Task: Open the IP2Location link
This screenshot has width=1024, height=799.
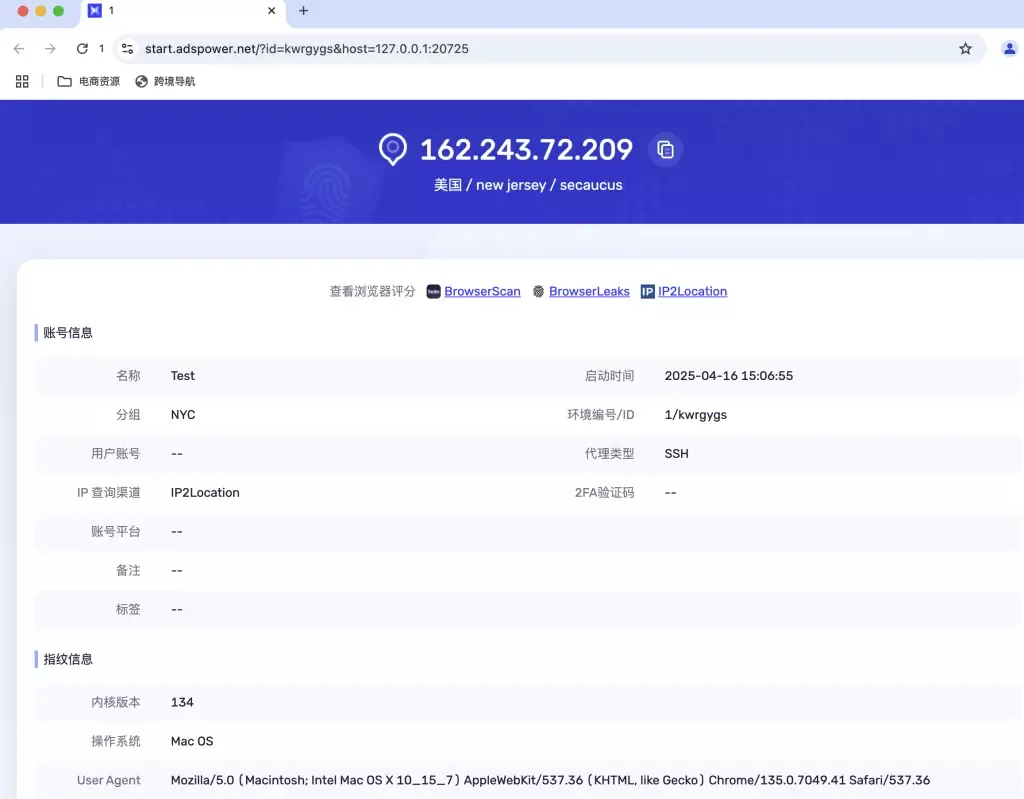Action: click(692, 291)
